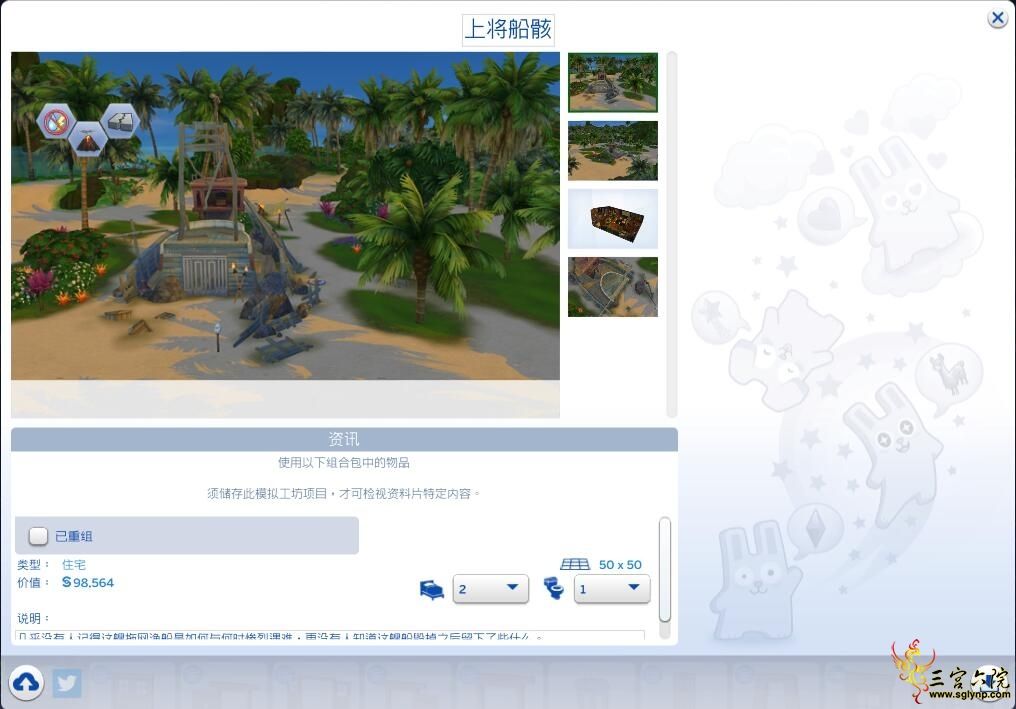The width and height of the screenshot is (1016, 709).
Task: Click the bed bedrooms icon
Action: coord(432,589)
